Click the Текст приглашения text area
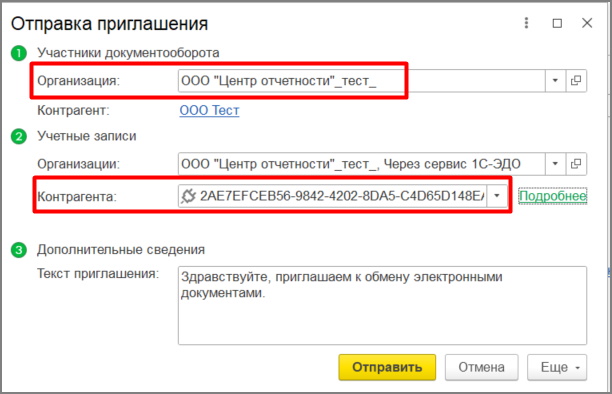Image resolution: width=612 pixels, height=394 pixels. point(382,305)
